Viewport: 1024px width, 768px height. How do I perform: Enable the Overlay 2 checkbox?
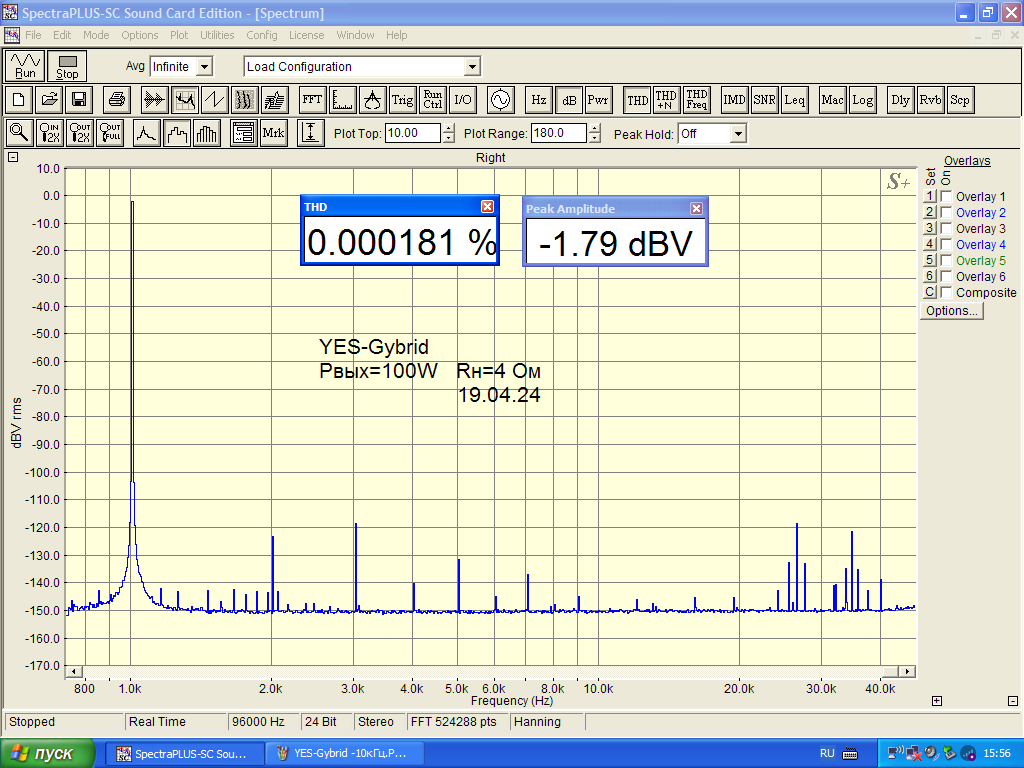946,212
